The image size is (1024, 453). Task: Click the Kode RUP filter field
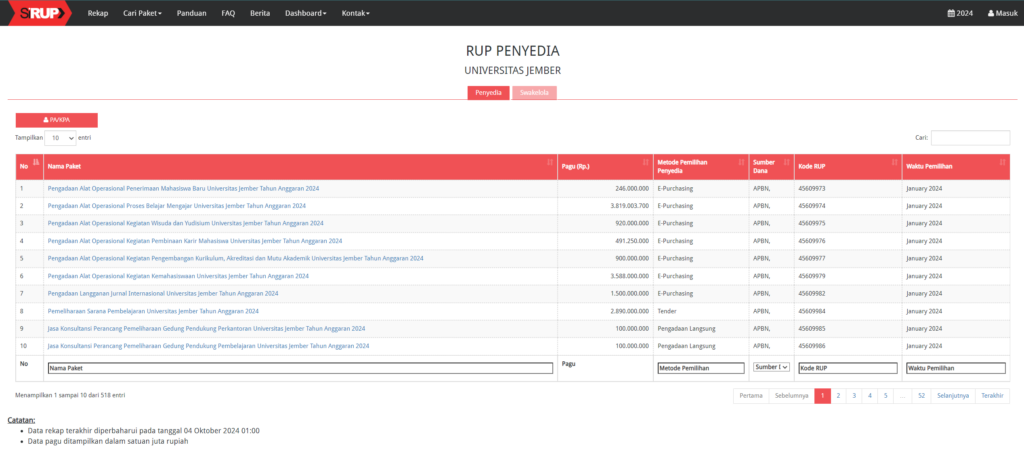coord(848,368)
